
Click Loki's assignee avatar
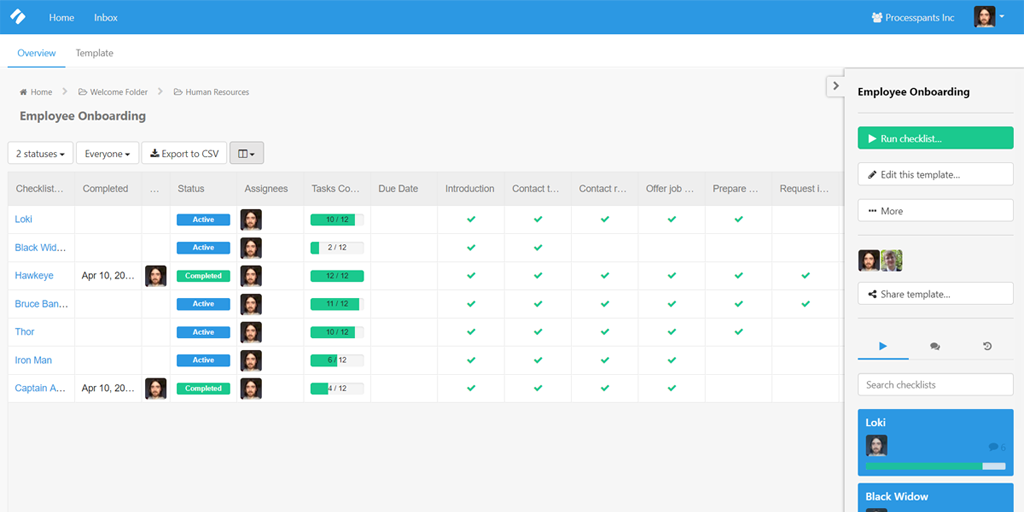[x=251, y=219]
